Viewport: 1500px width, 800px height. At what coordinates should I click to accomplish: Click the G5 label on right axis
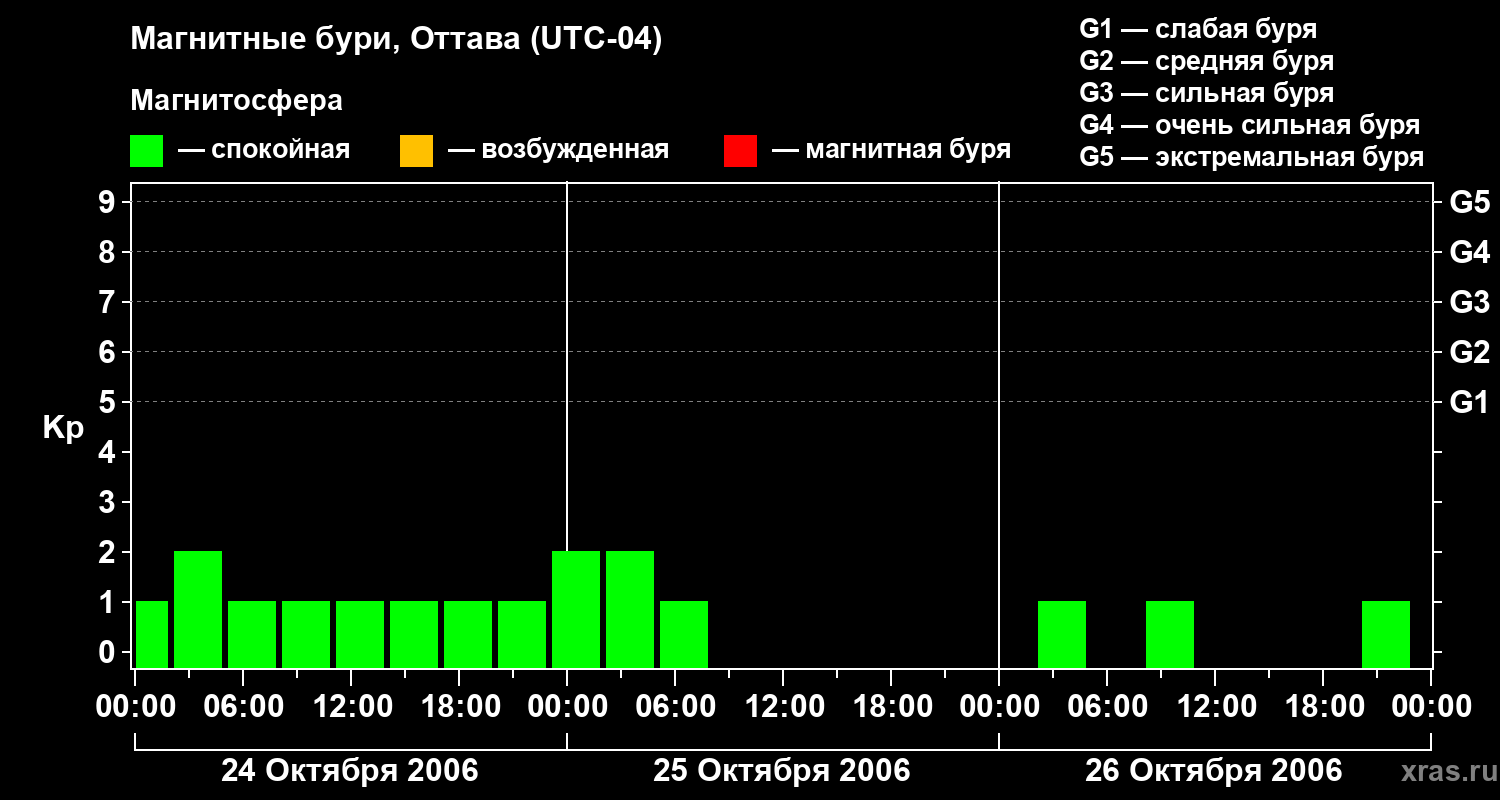coord(1469,203)
